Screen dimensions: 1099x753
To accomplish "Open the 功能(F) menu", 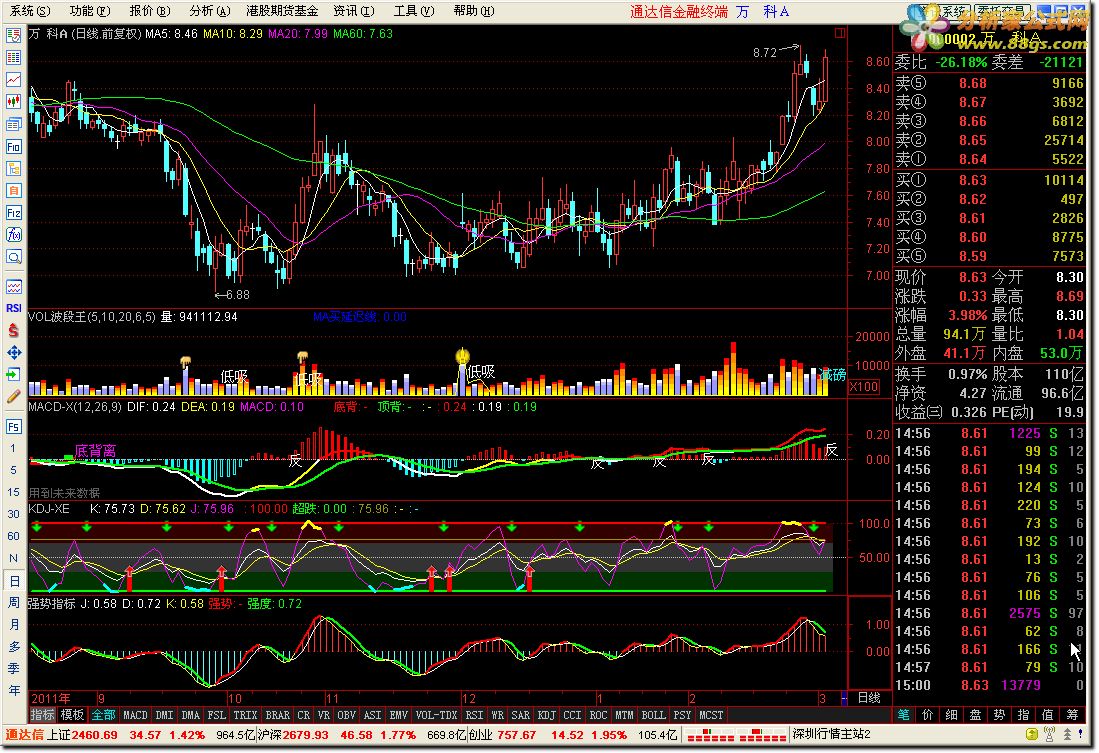I will click(x=90, y=11).
